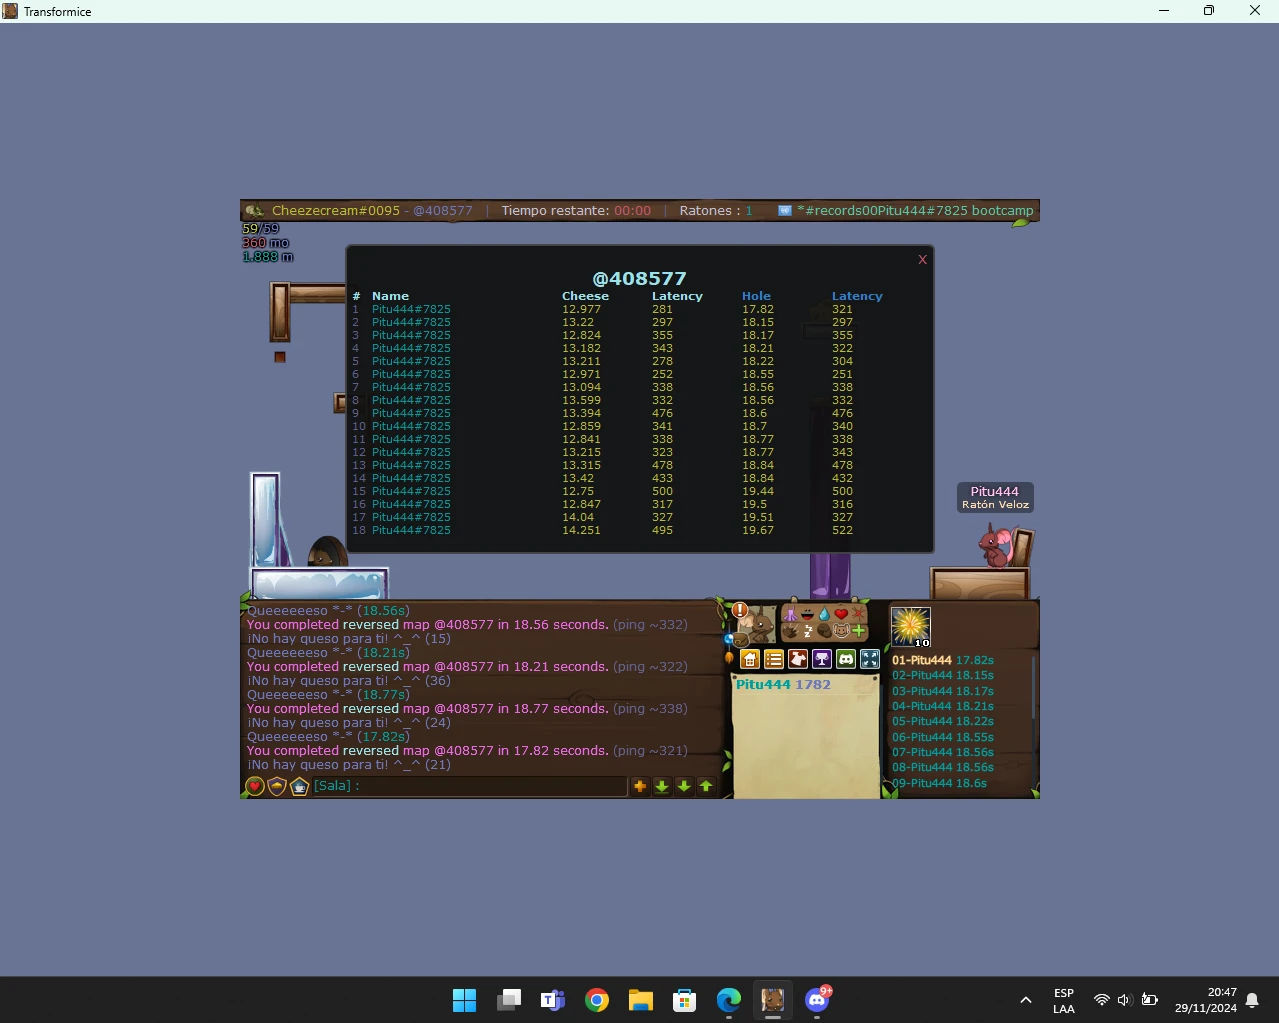Click the red heart chat icon
1279x1023 pixels.
(x=255, y=786)
